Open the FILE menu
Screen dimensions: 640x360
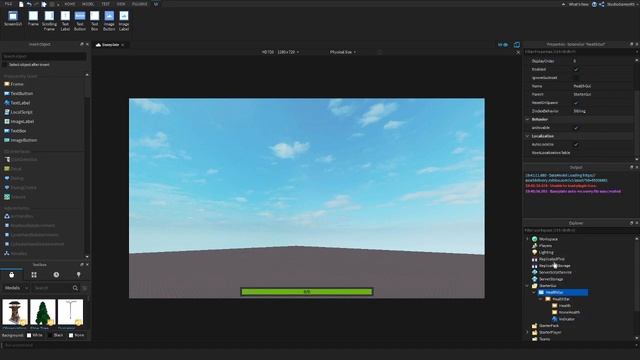(x=8, y=4)
